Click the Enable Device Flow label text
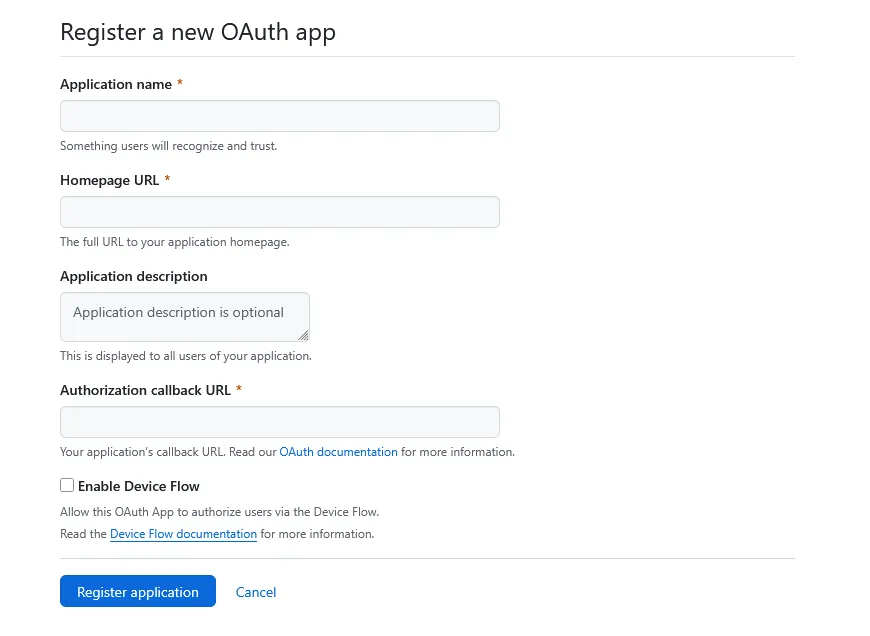The height and width of the screenshot is (636, 870). 139,486
